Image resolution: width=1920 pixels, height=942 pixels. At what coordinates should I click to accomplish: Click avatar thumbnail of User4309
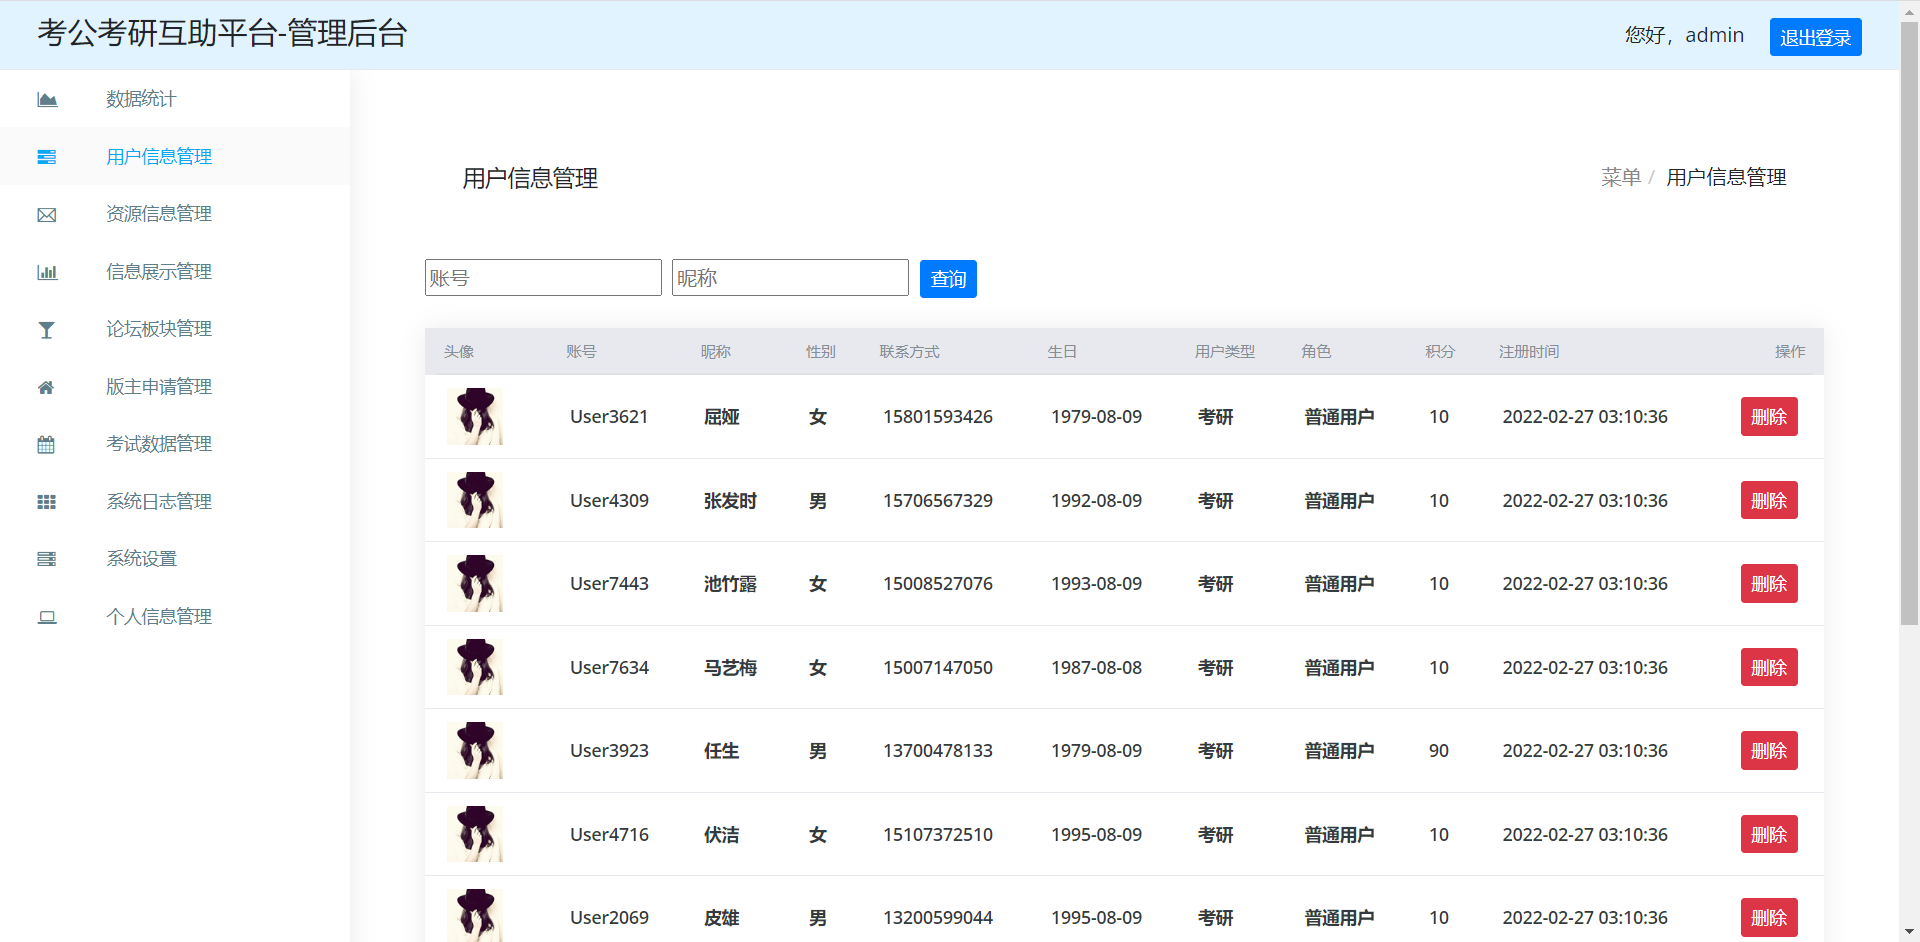pos(475,500)
